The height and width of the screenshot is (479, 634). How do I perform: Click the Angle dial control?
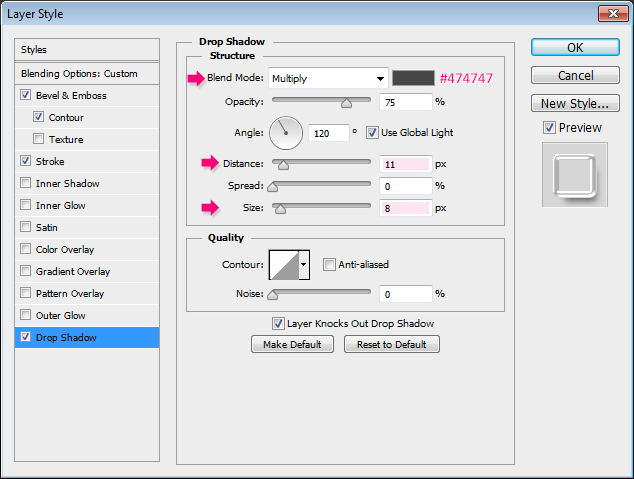click(x=286, y=133)
